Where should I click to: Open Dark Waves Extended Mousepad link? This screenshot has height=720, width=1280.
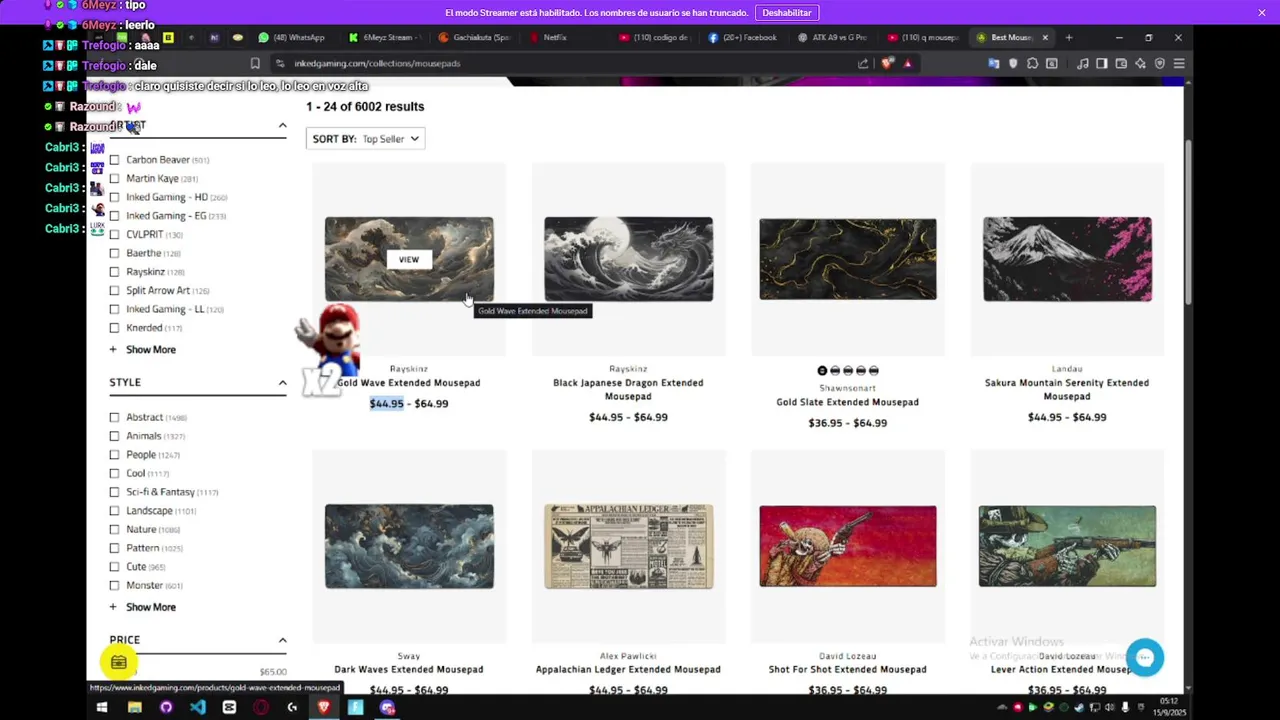(x=408, y=669)
